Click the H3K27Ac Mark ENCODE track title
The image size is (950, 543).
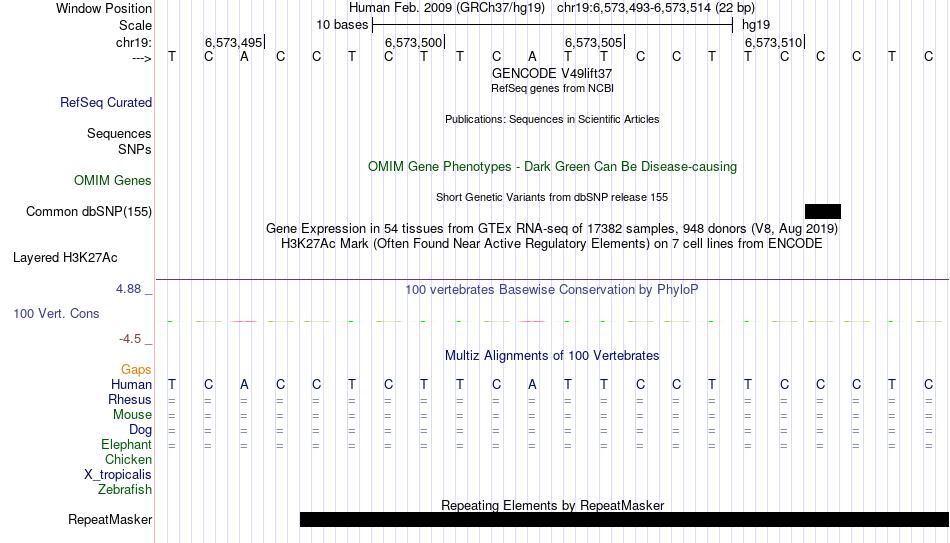pos(552,244)
